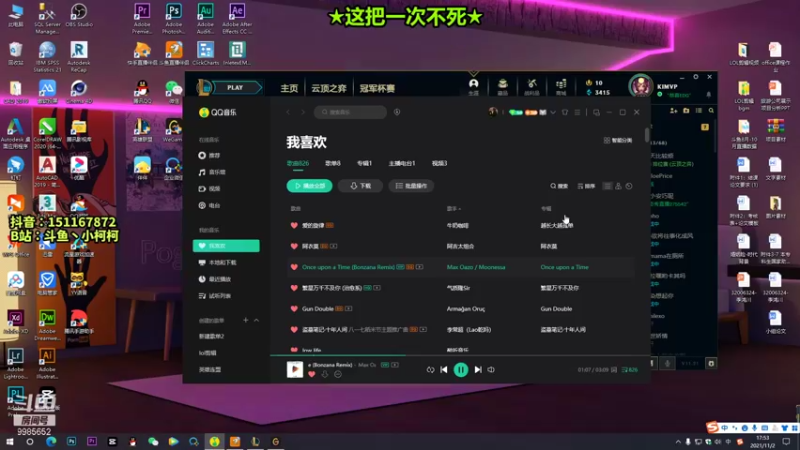This screenshot has height=450, width=800.
Task: Seek on the song progress bar
Action: 460,355
